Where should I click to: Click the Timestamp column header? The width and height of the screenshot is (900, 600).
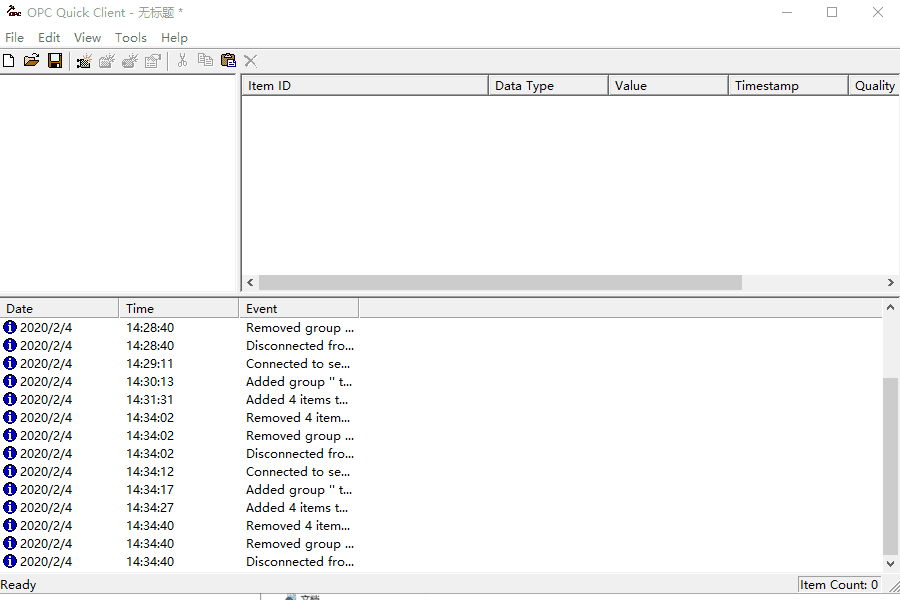[788, 86]
